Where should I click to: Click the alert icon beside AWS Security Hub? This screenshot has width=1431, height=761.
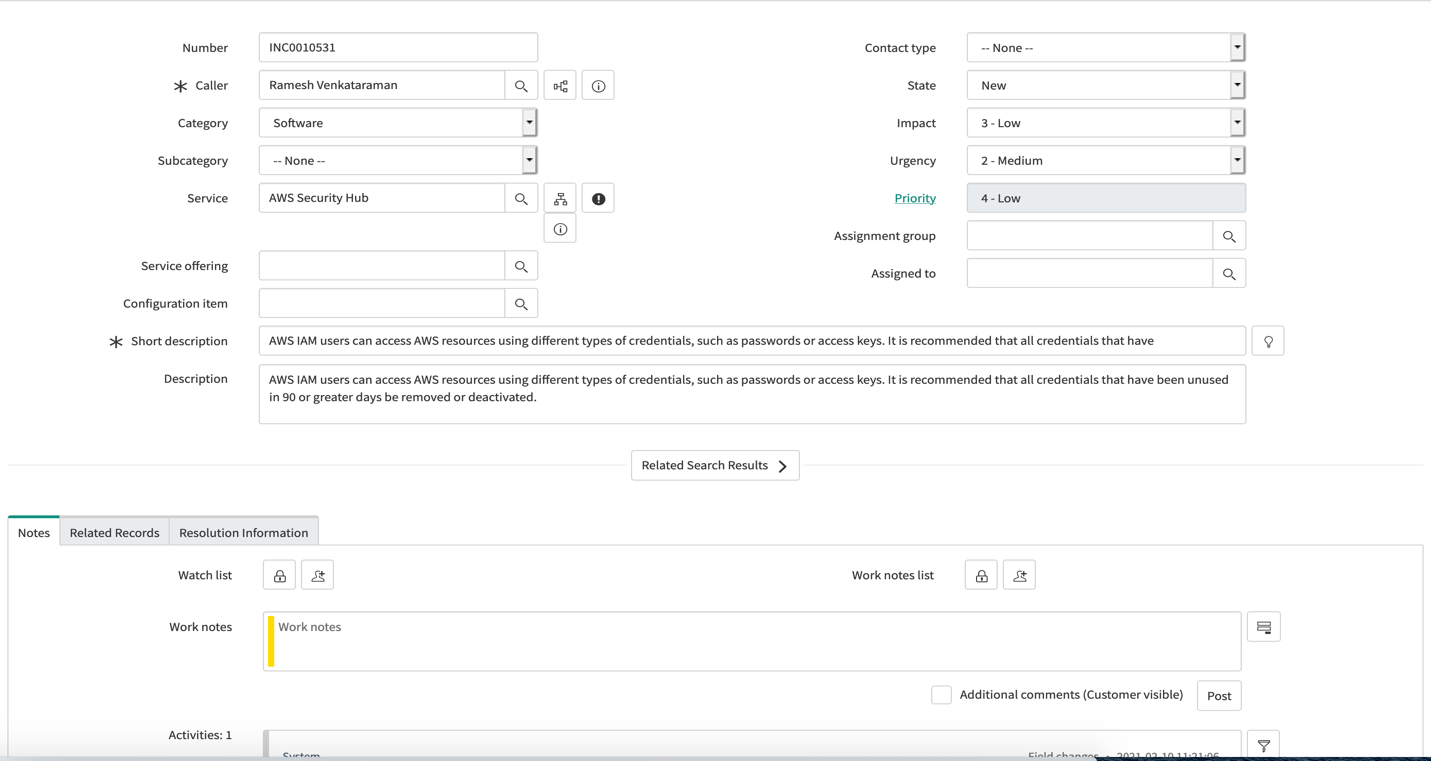598,197
